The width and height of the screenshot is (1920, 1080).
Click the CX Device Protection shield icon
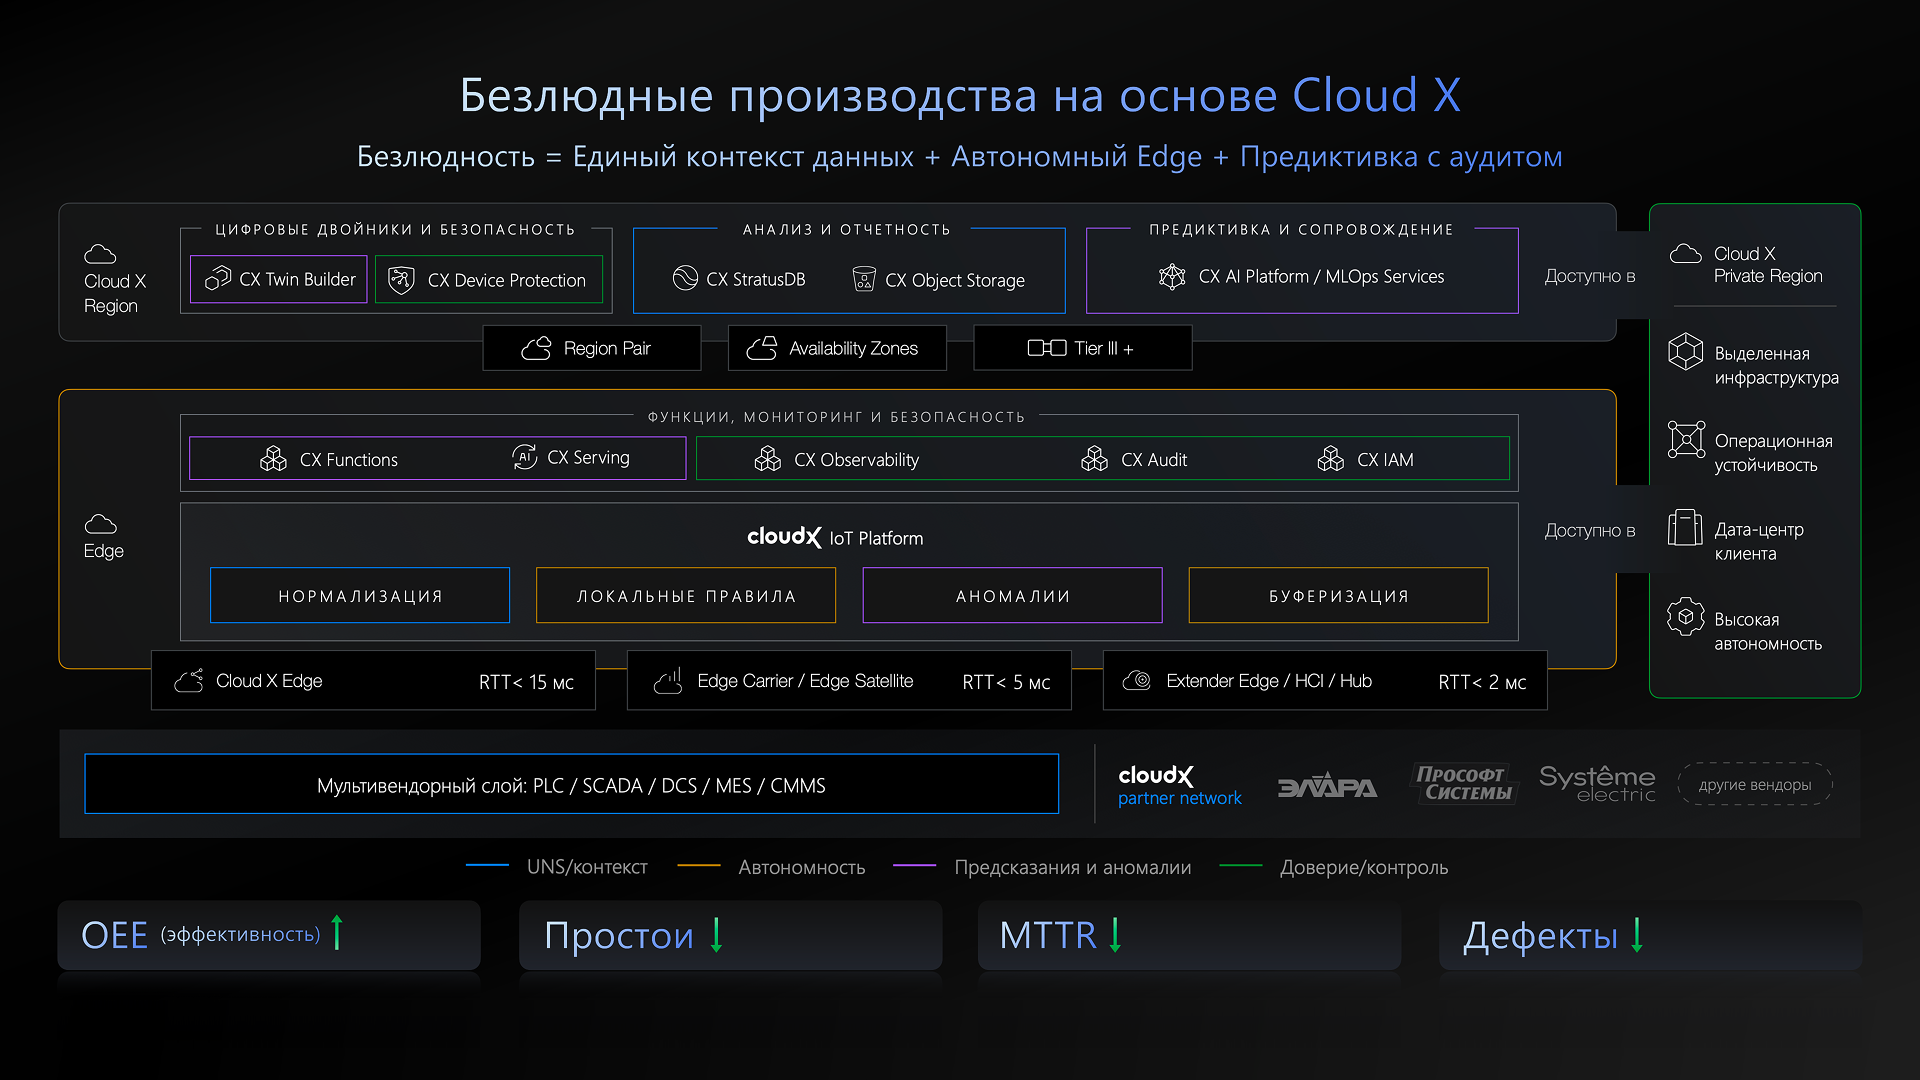coord(401,280)
